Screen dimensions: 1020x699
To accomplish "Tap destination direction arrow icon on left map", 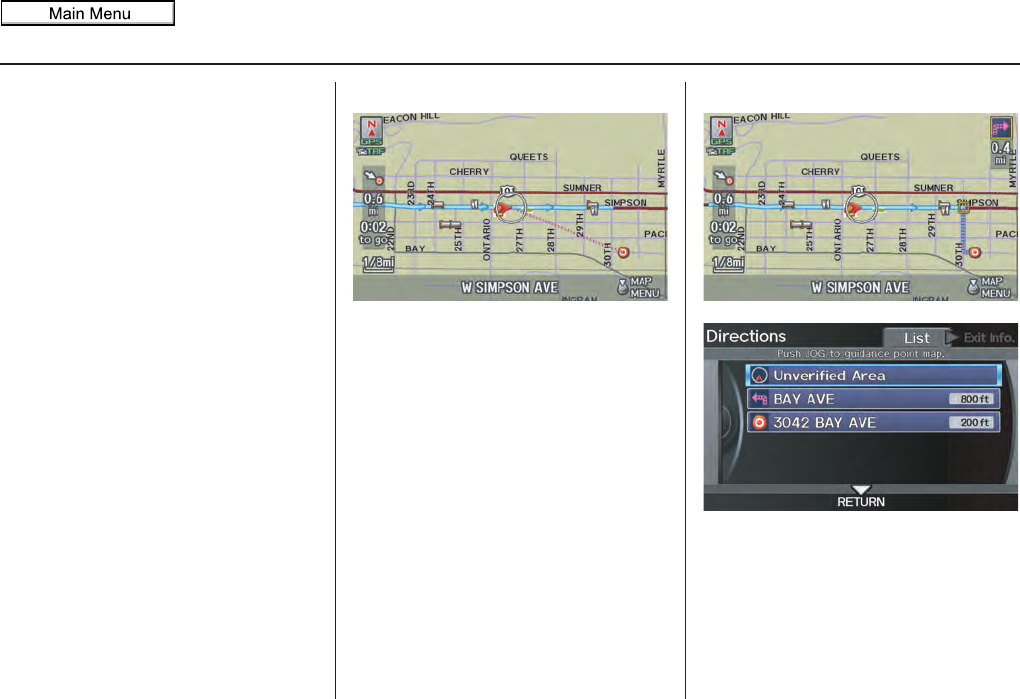I will click(374, 178).
